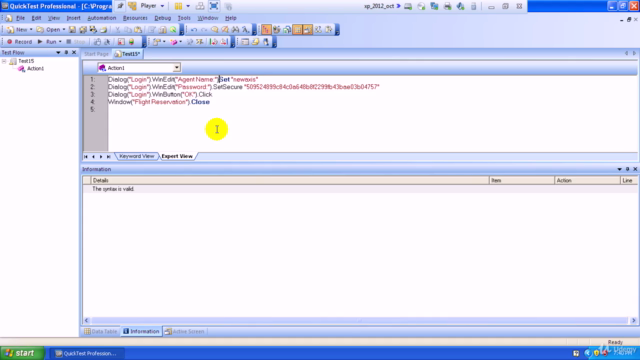Click the Undo arrow icon
This screenshot has height=360, width=640.
pyautogui.click(x=194, y=29)
